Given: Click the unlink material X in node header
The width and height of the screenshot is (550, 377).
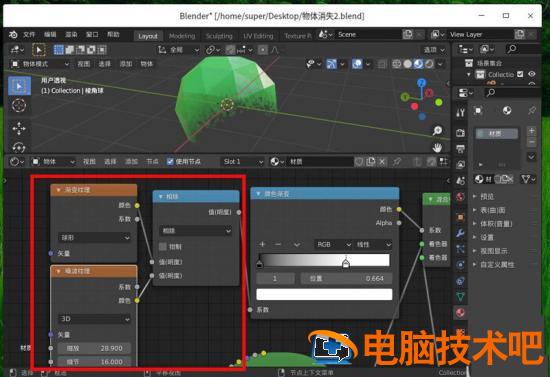Looking at the screenshot, I should (382, 161).
